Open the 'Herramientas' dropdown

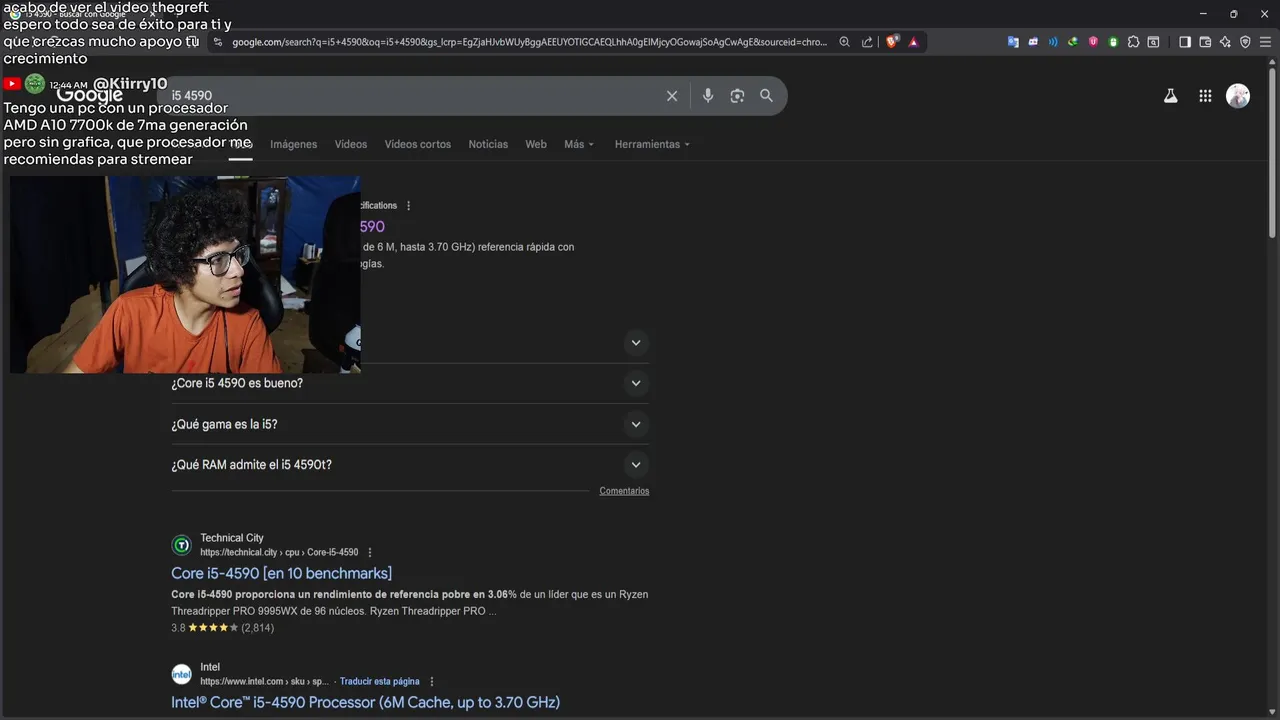click(x=652, y=144)
